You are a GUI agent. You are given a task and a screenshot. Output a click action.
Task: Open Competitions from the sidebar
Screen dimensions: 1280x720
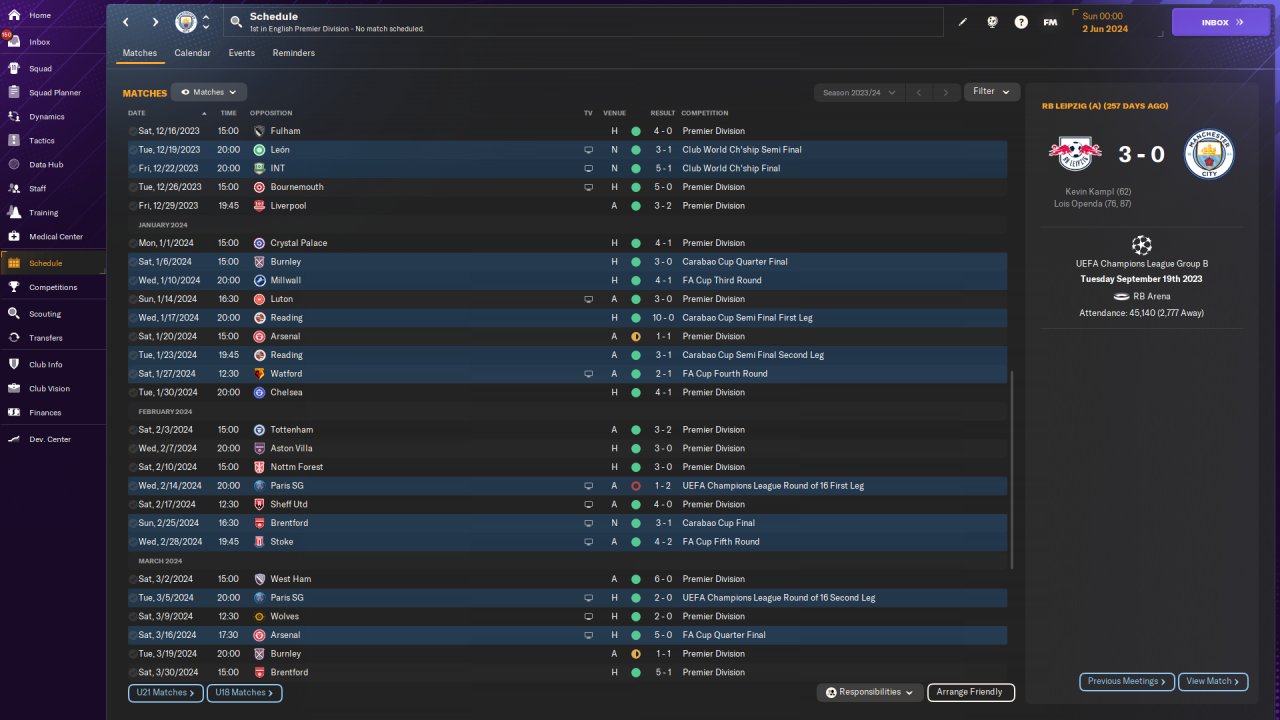tap(53, 287)
